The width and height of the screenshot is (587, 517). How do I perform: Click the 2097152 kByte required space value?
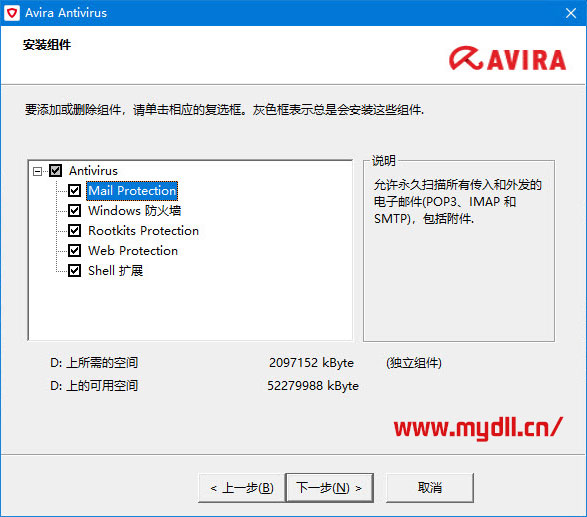click(x=311, y=363)
